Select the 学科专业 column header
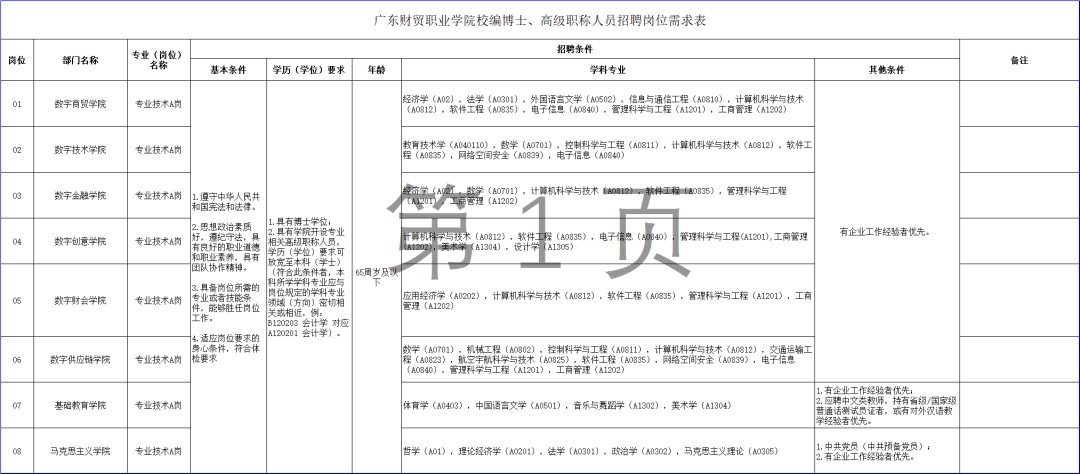This screenshot has width=1080, height=474. (x=608, y=70)
